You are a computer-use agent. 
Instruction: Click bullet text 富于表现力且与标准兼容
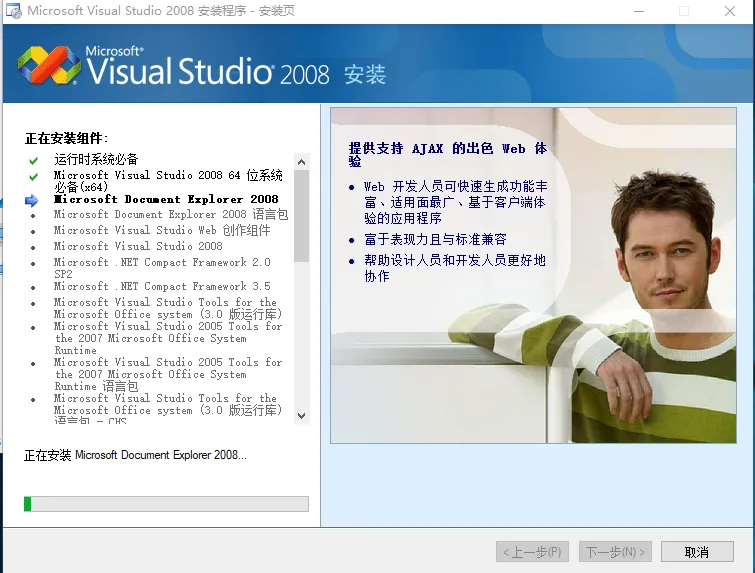coord(435,239)
